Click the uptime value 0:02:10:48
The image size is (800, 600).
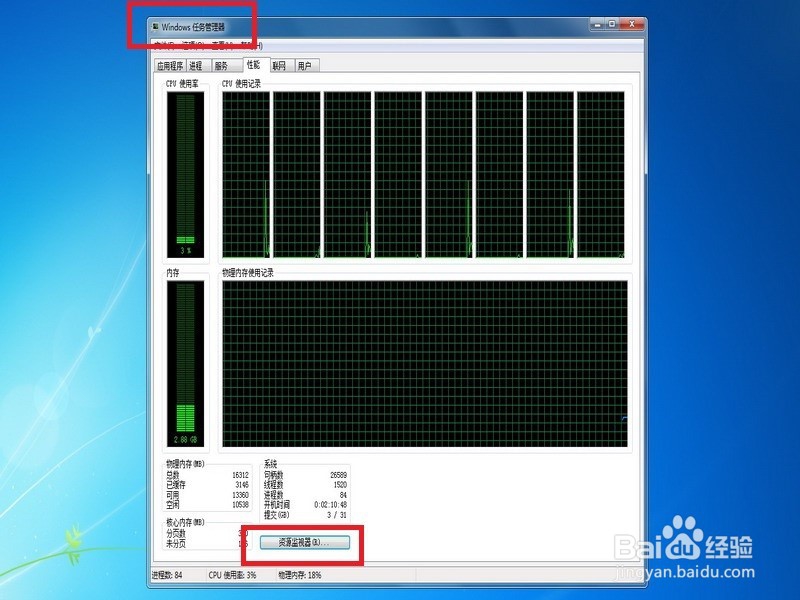[331, 505]
